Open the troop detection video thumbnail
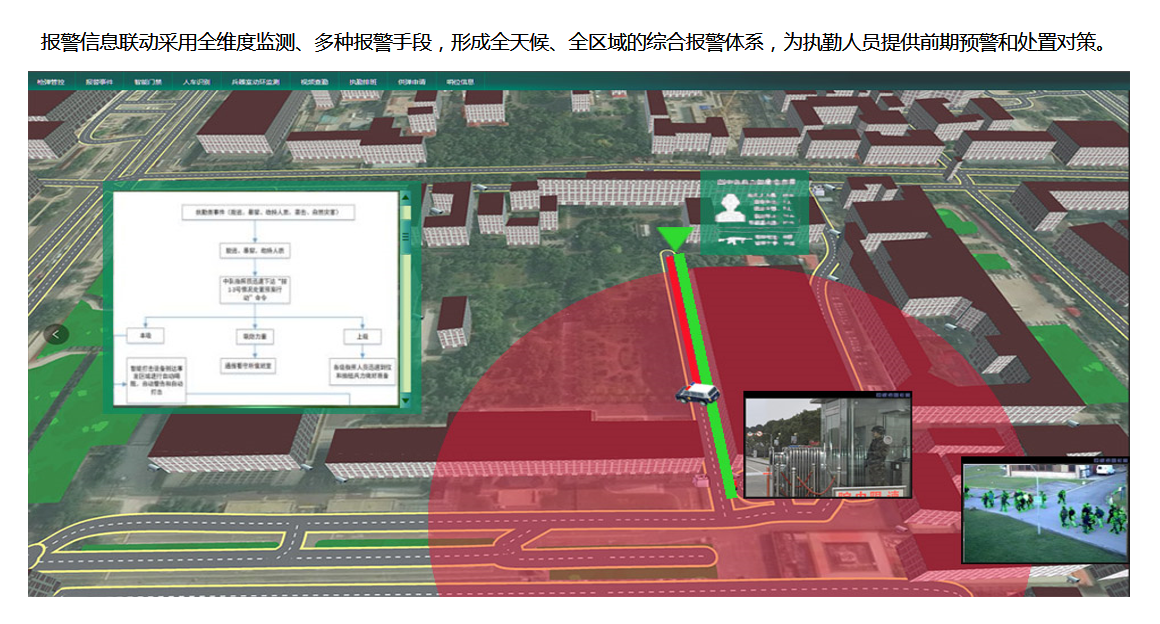Image resolution: width=1160 pixels, height=624 pixels. tap(1045, 510)
